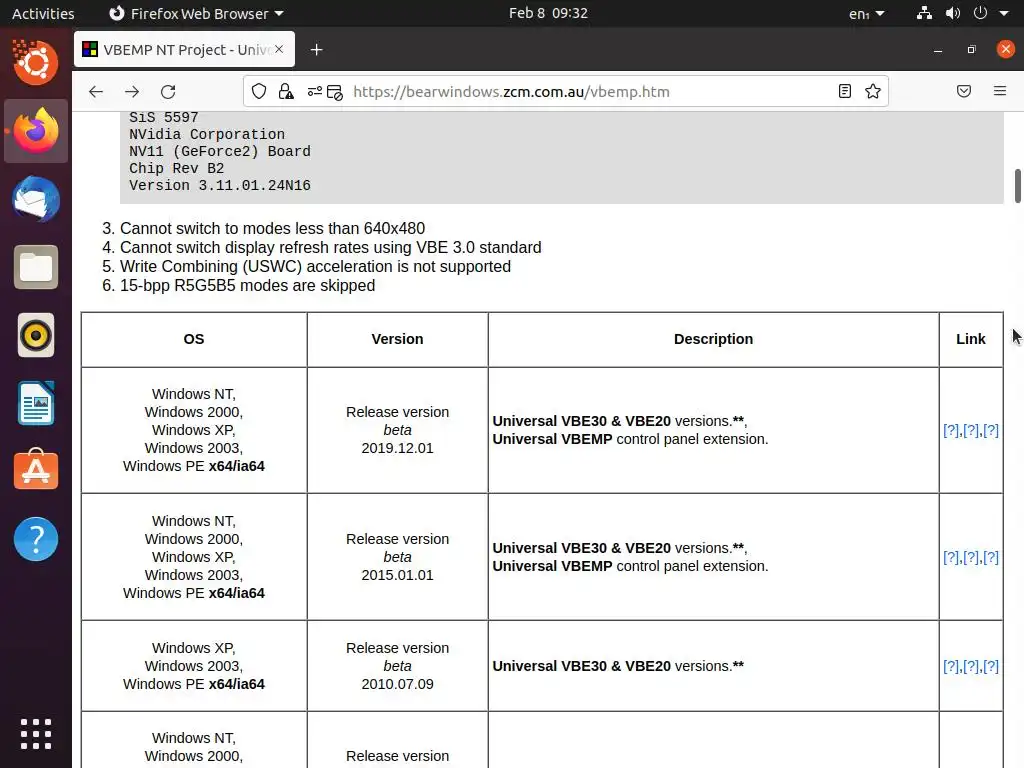Open Ubuntu Software store

click(x=36, y=470)
